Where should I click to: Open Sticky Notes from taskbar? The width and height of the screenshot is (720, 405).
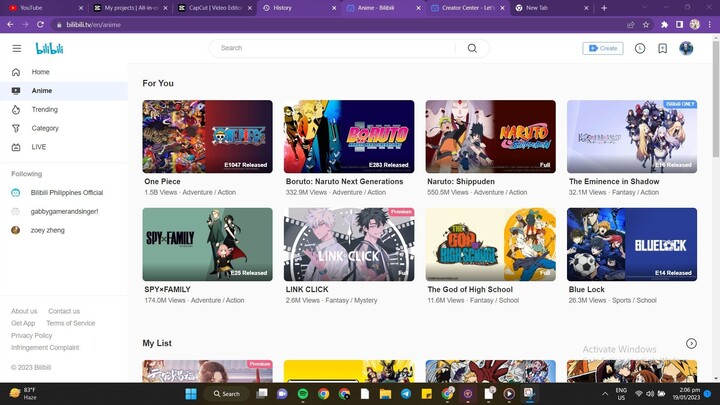click(427, 394)
